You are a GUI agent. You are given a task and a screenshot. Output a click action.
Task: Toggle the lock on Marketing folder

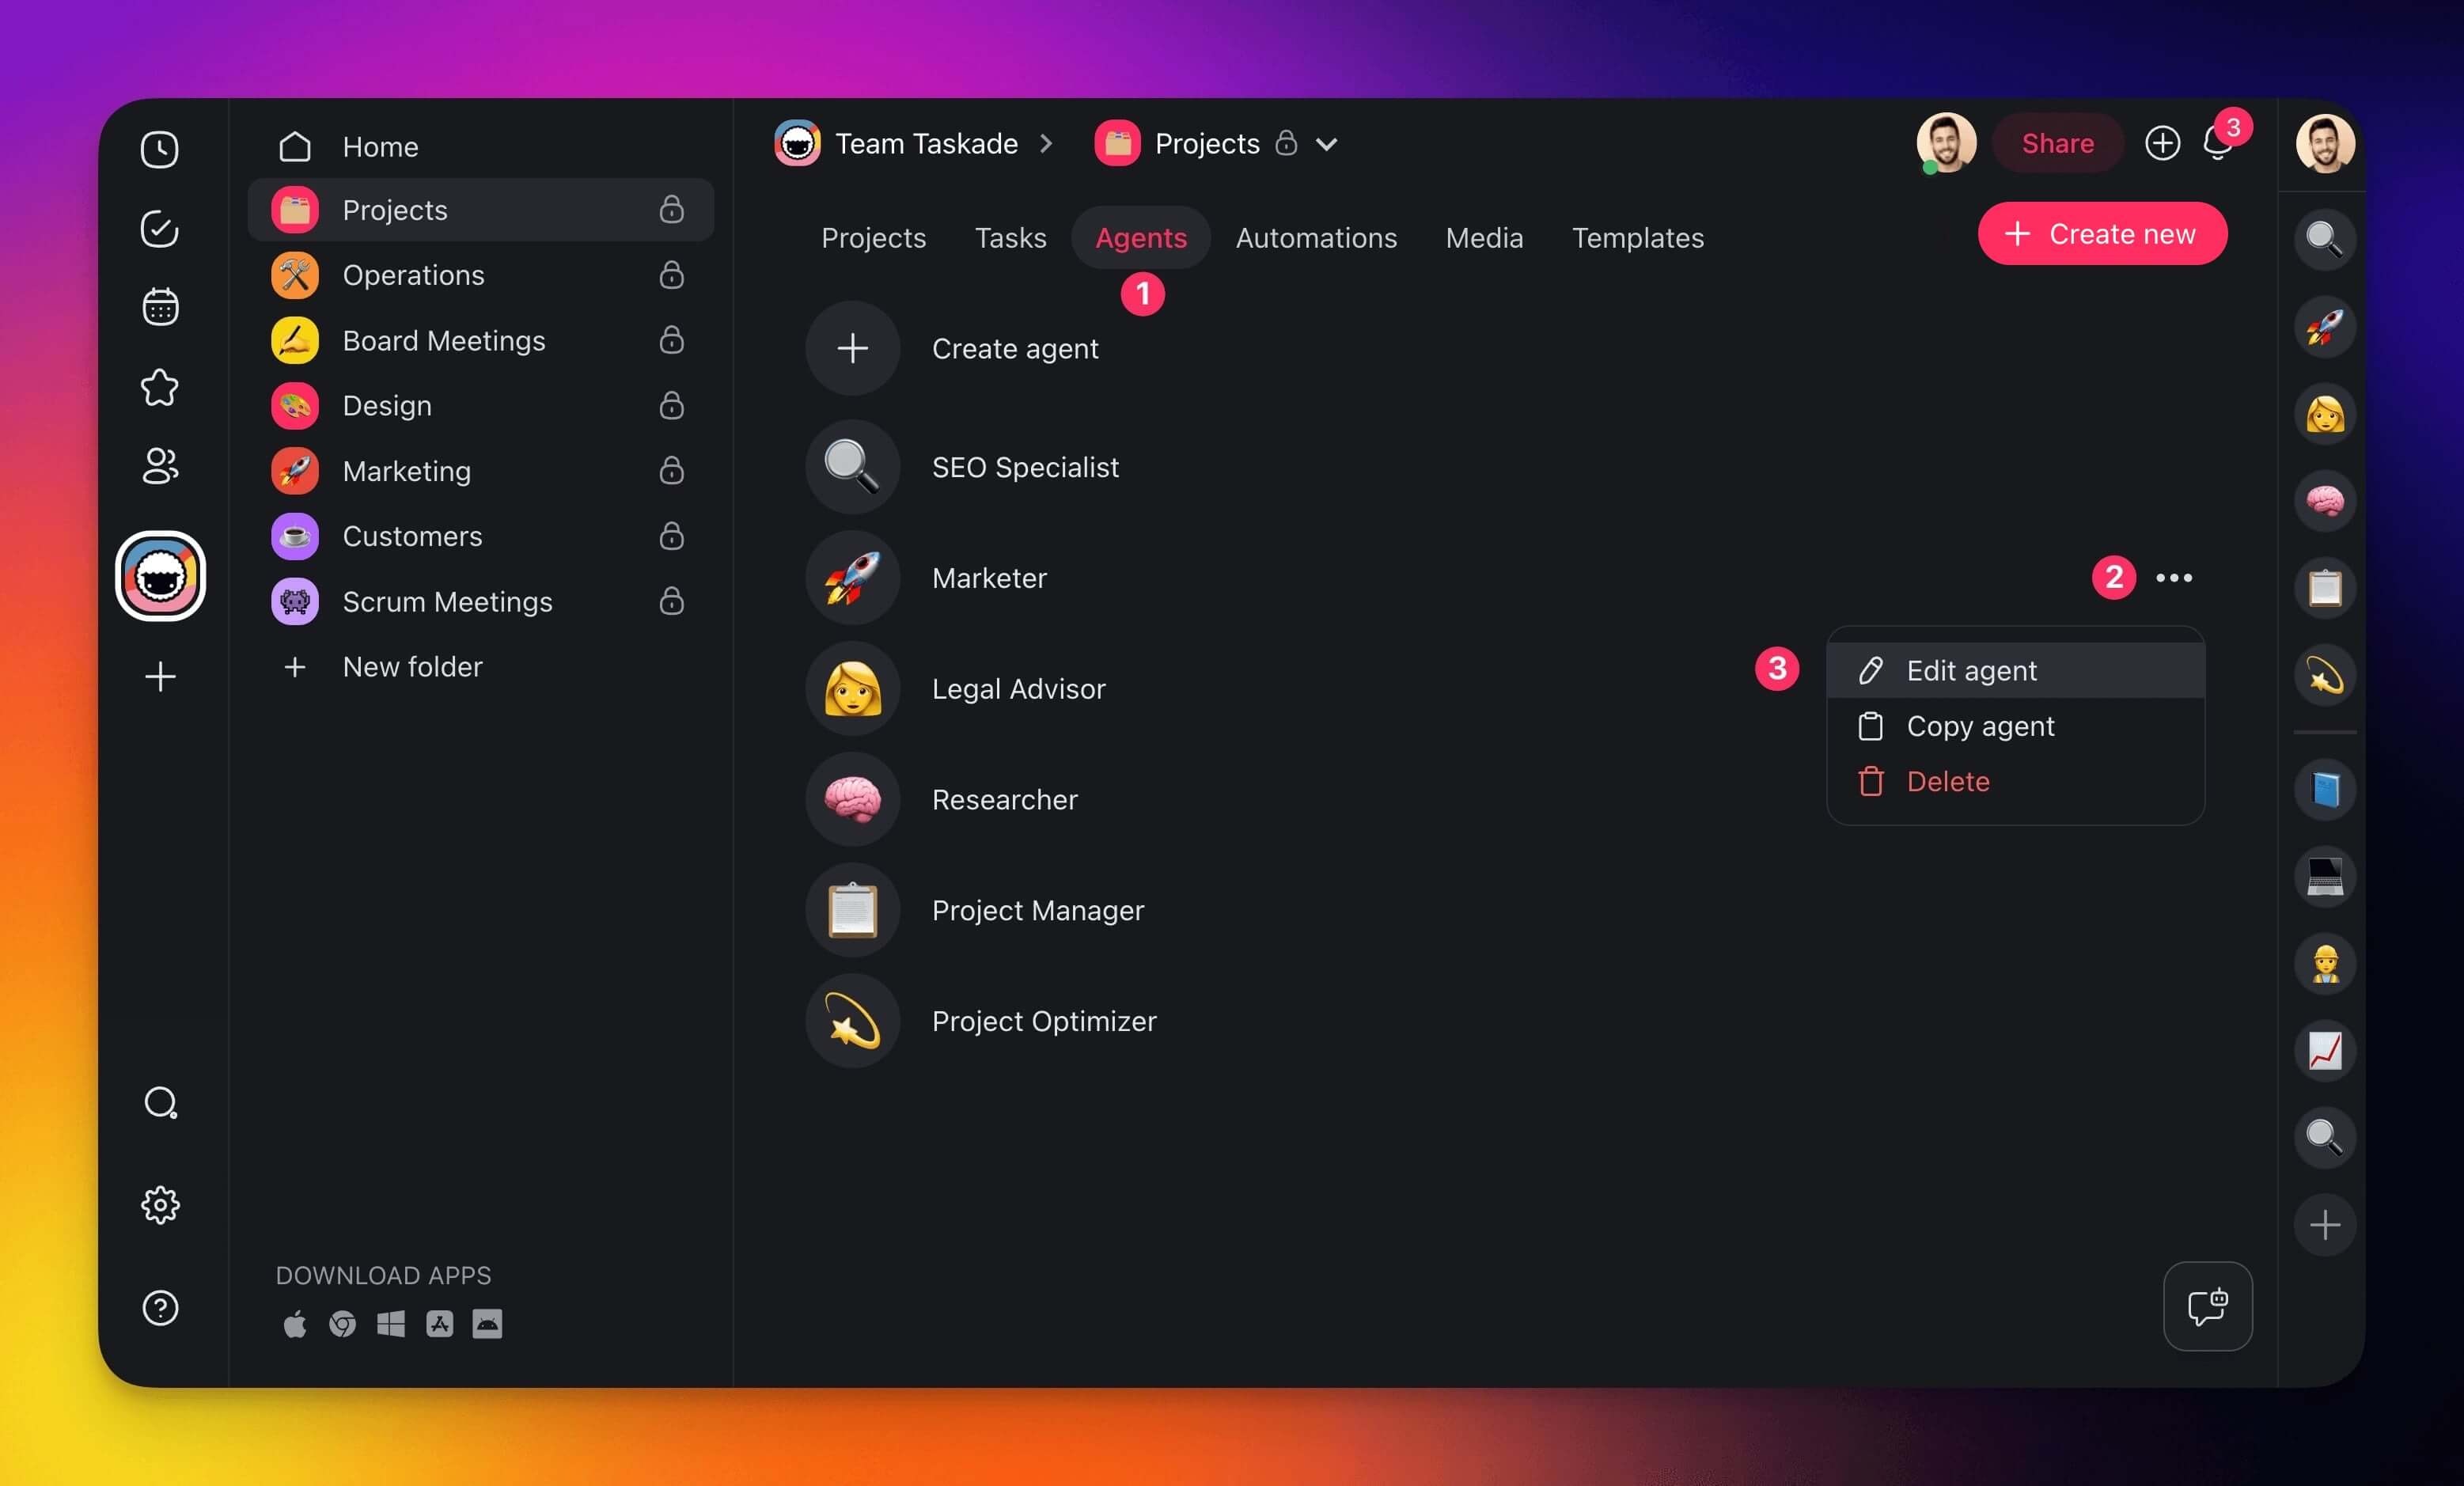[671, 471]
